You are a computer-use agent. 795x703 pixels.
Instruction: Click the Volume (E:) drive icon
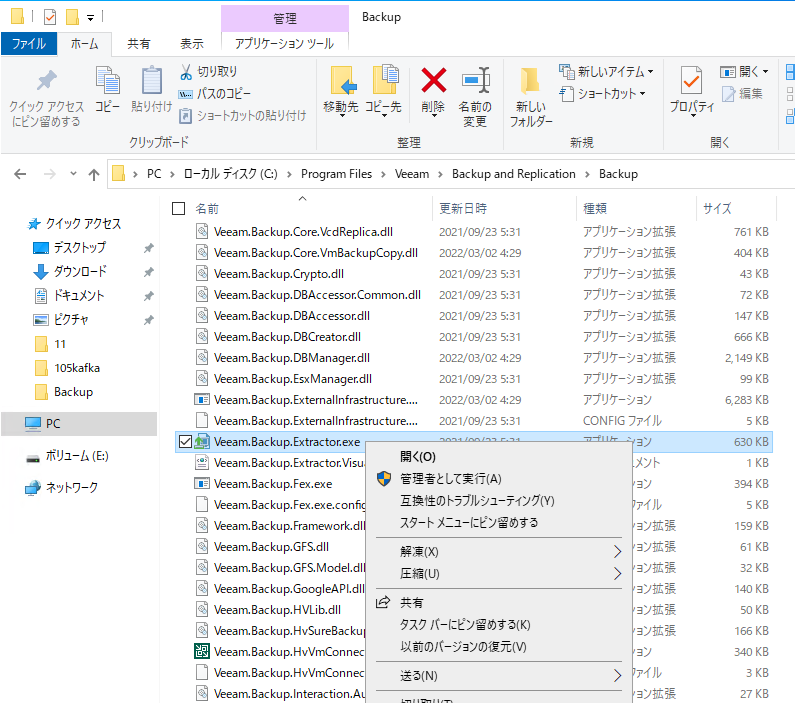click(x=33, y=458)
